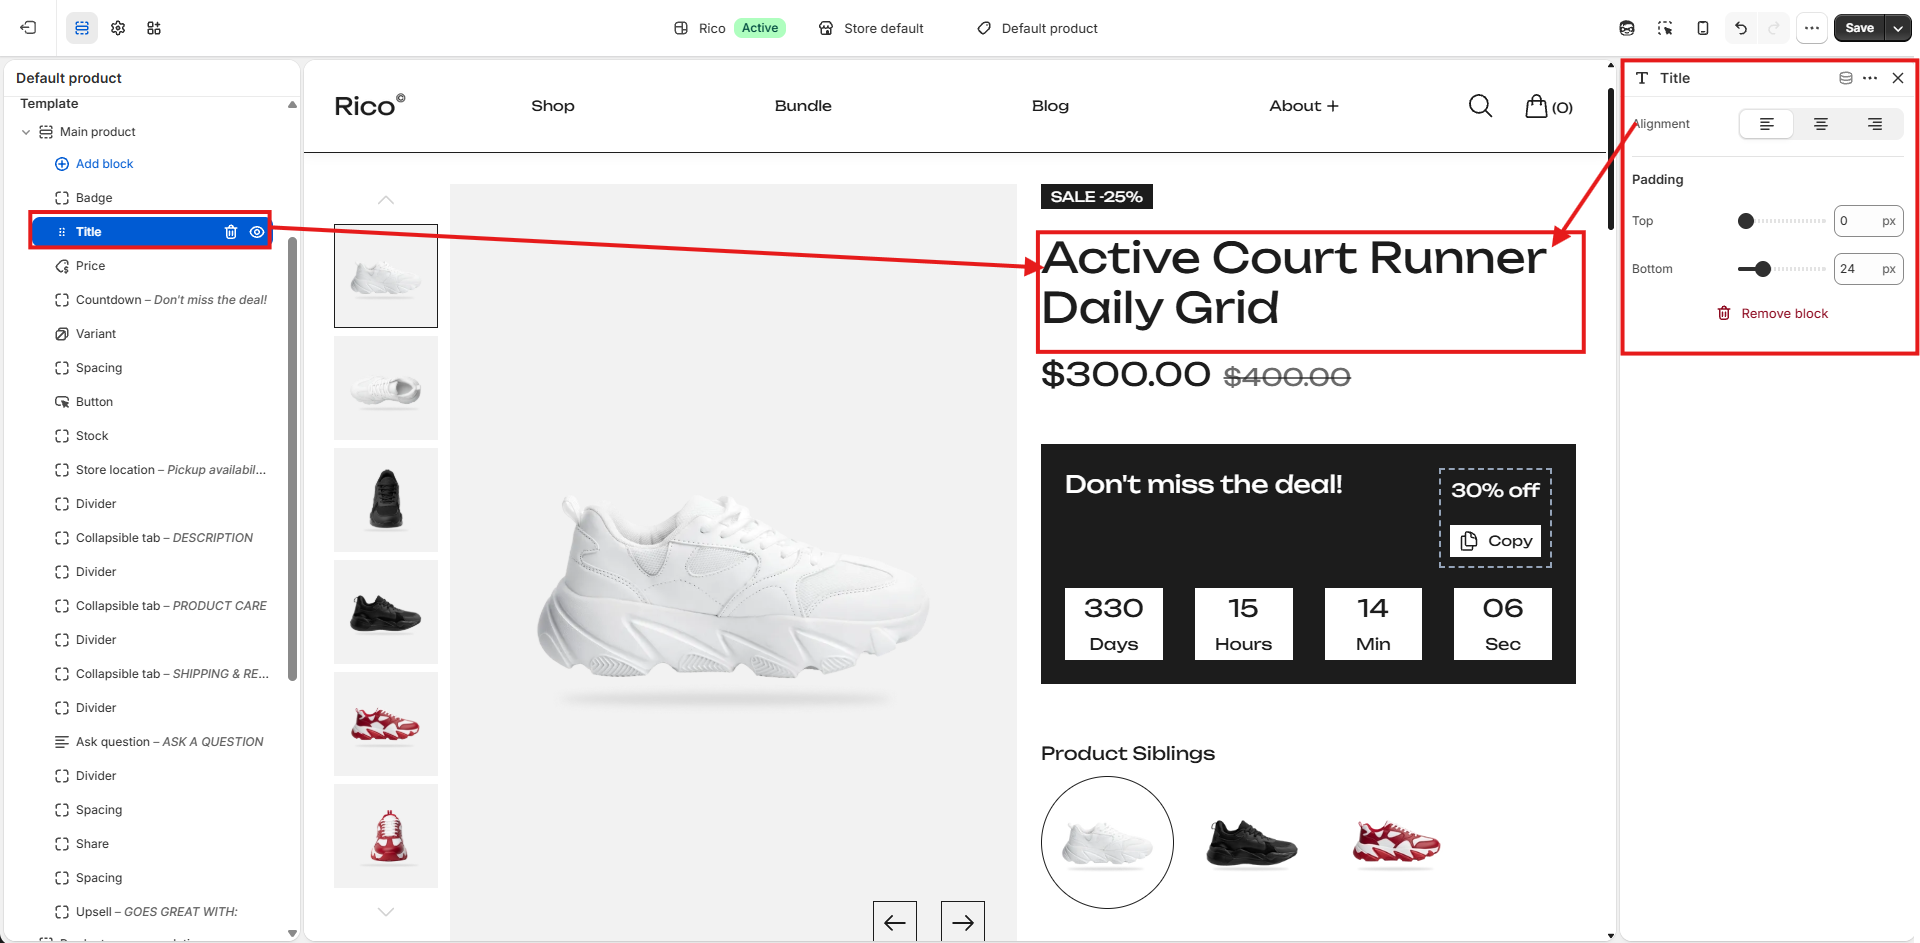Click the Bottom padding value field
Image resolution: width=1920 pixels, height=943 pixels.
click(1868, 269)
